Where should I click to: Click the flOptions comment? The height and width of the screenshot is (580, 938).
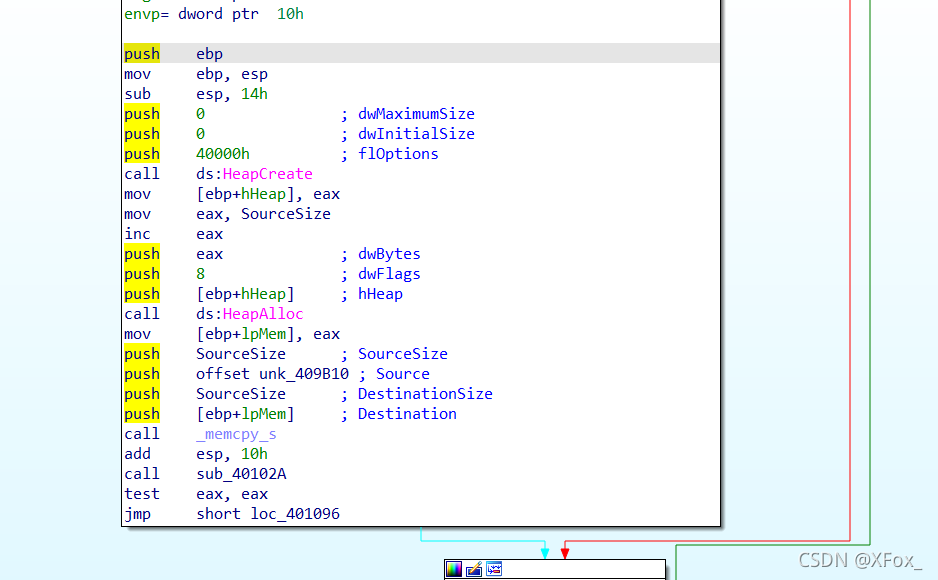coord(398,154)
